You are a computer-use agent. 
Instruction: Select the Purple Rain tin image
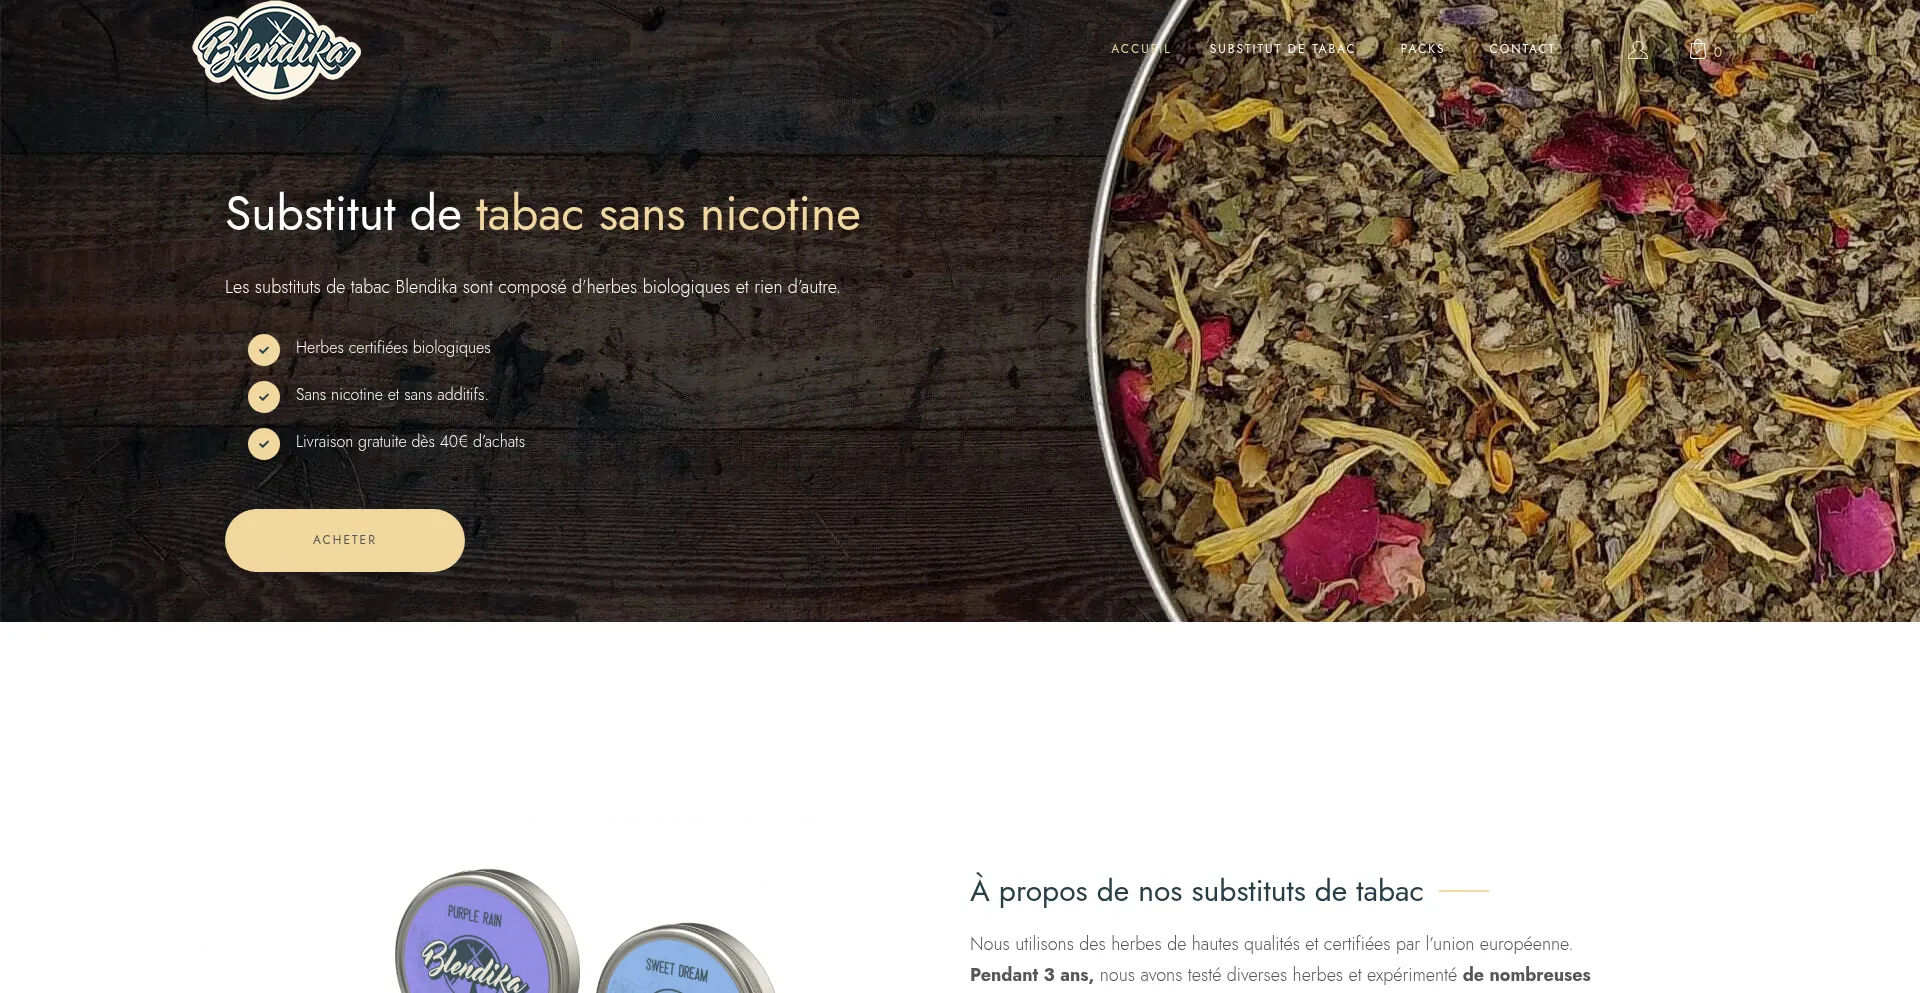tap(487, 932)
